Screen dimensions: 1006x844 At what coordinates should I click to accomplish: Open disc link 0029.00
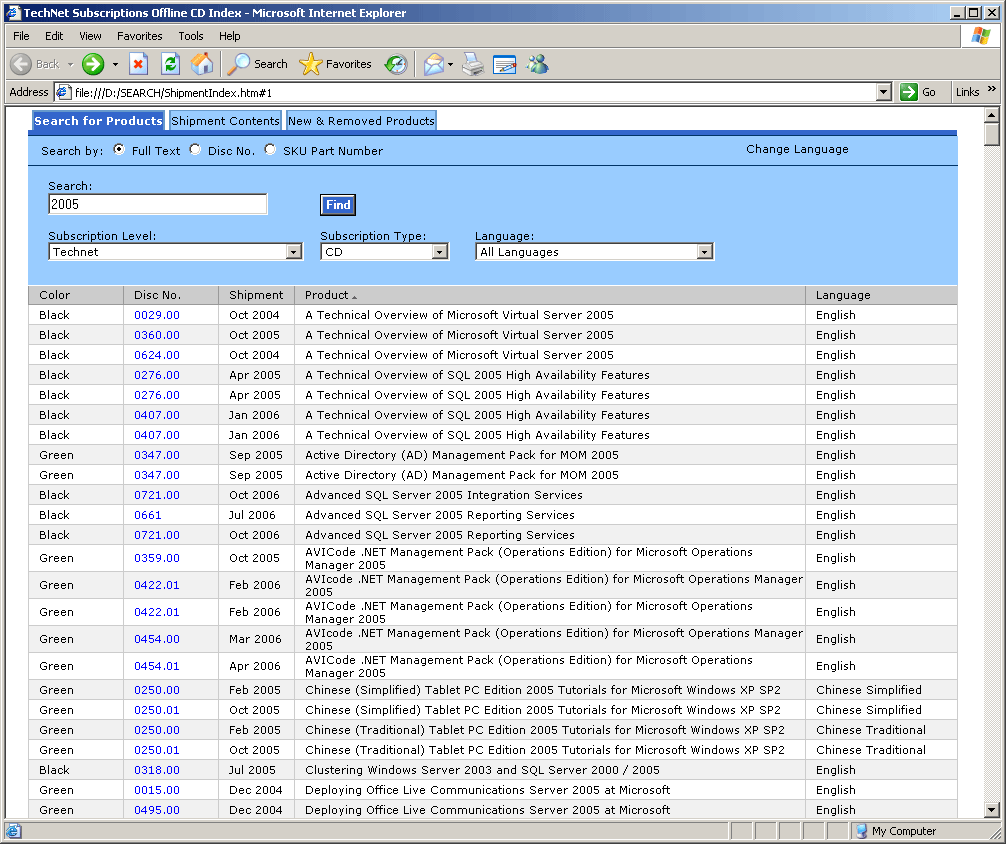click(x=157, y=315)
